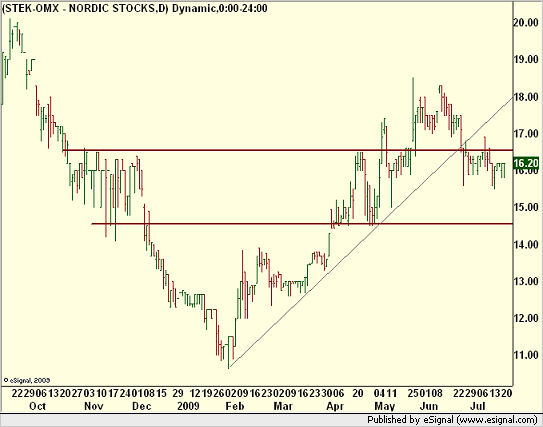Click the Feb month label on time axis
The height and width of the screenshot is (427, 543).
coord(235,406)
